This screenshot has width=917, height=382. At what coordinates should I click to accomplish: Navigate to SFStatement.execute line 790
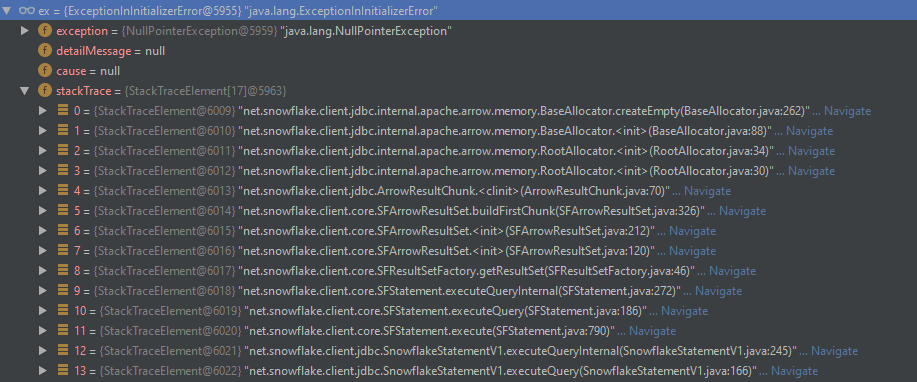click(652, 331)
